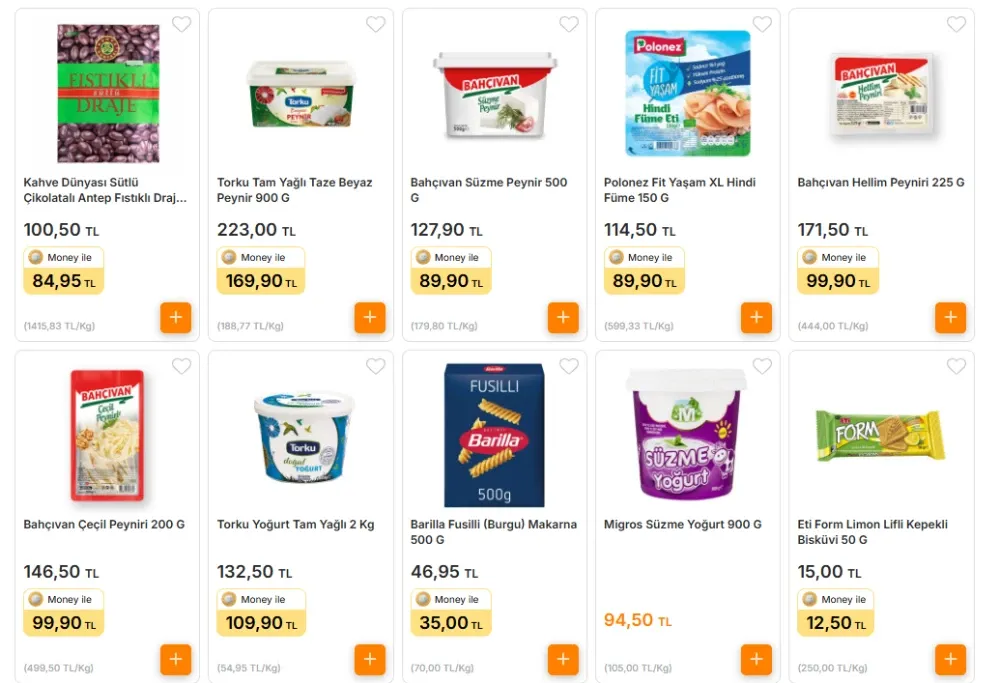Click the Eti Form biscuit product image
The height and width of the screenshot is (683, 1000).
tap(880, 436)
